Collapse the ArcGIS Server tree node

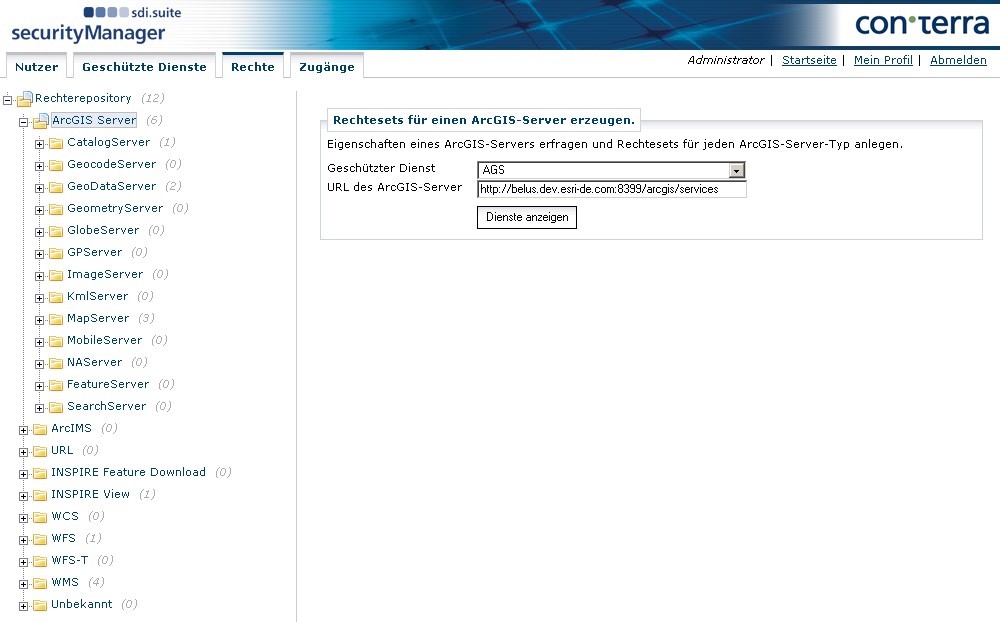point(24,122)
